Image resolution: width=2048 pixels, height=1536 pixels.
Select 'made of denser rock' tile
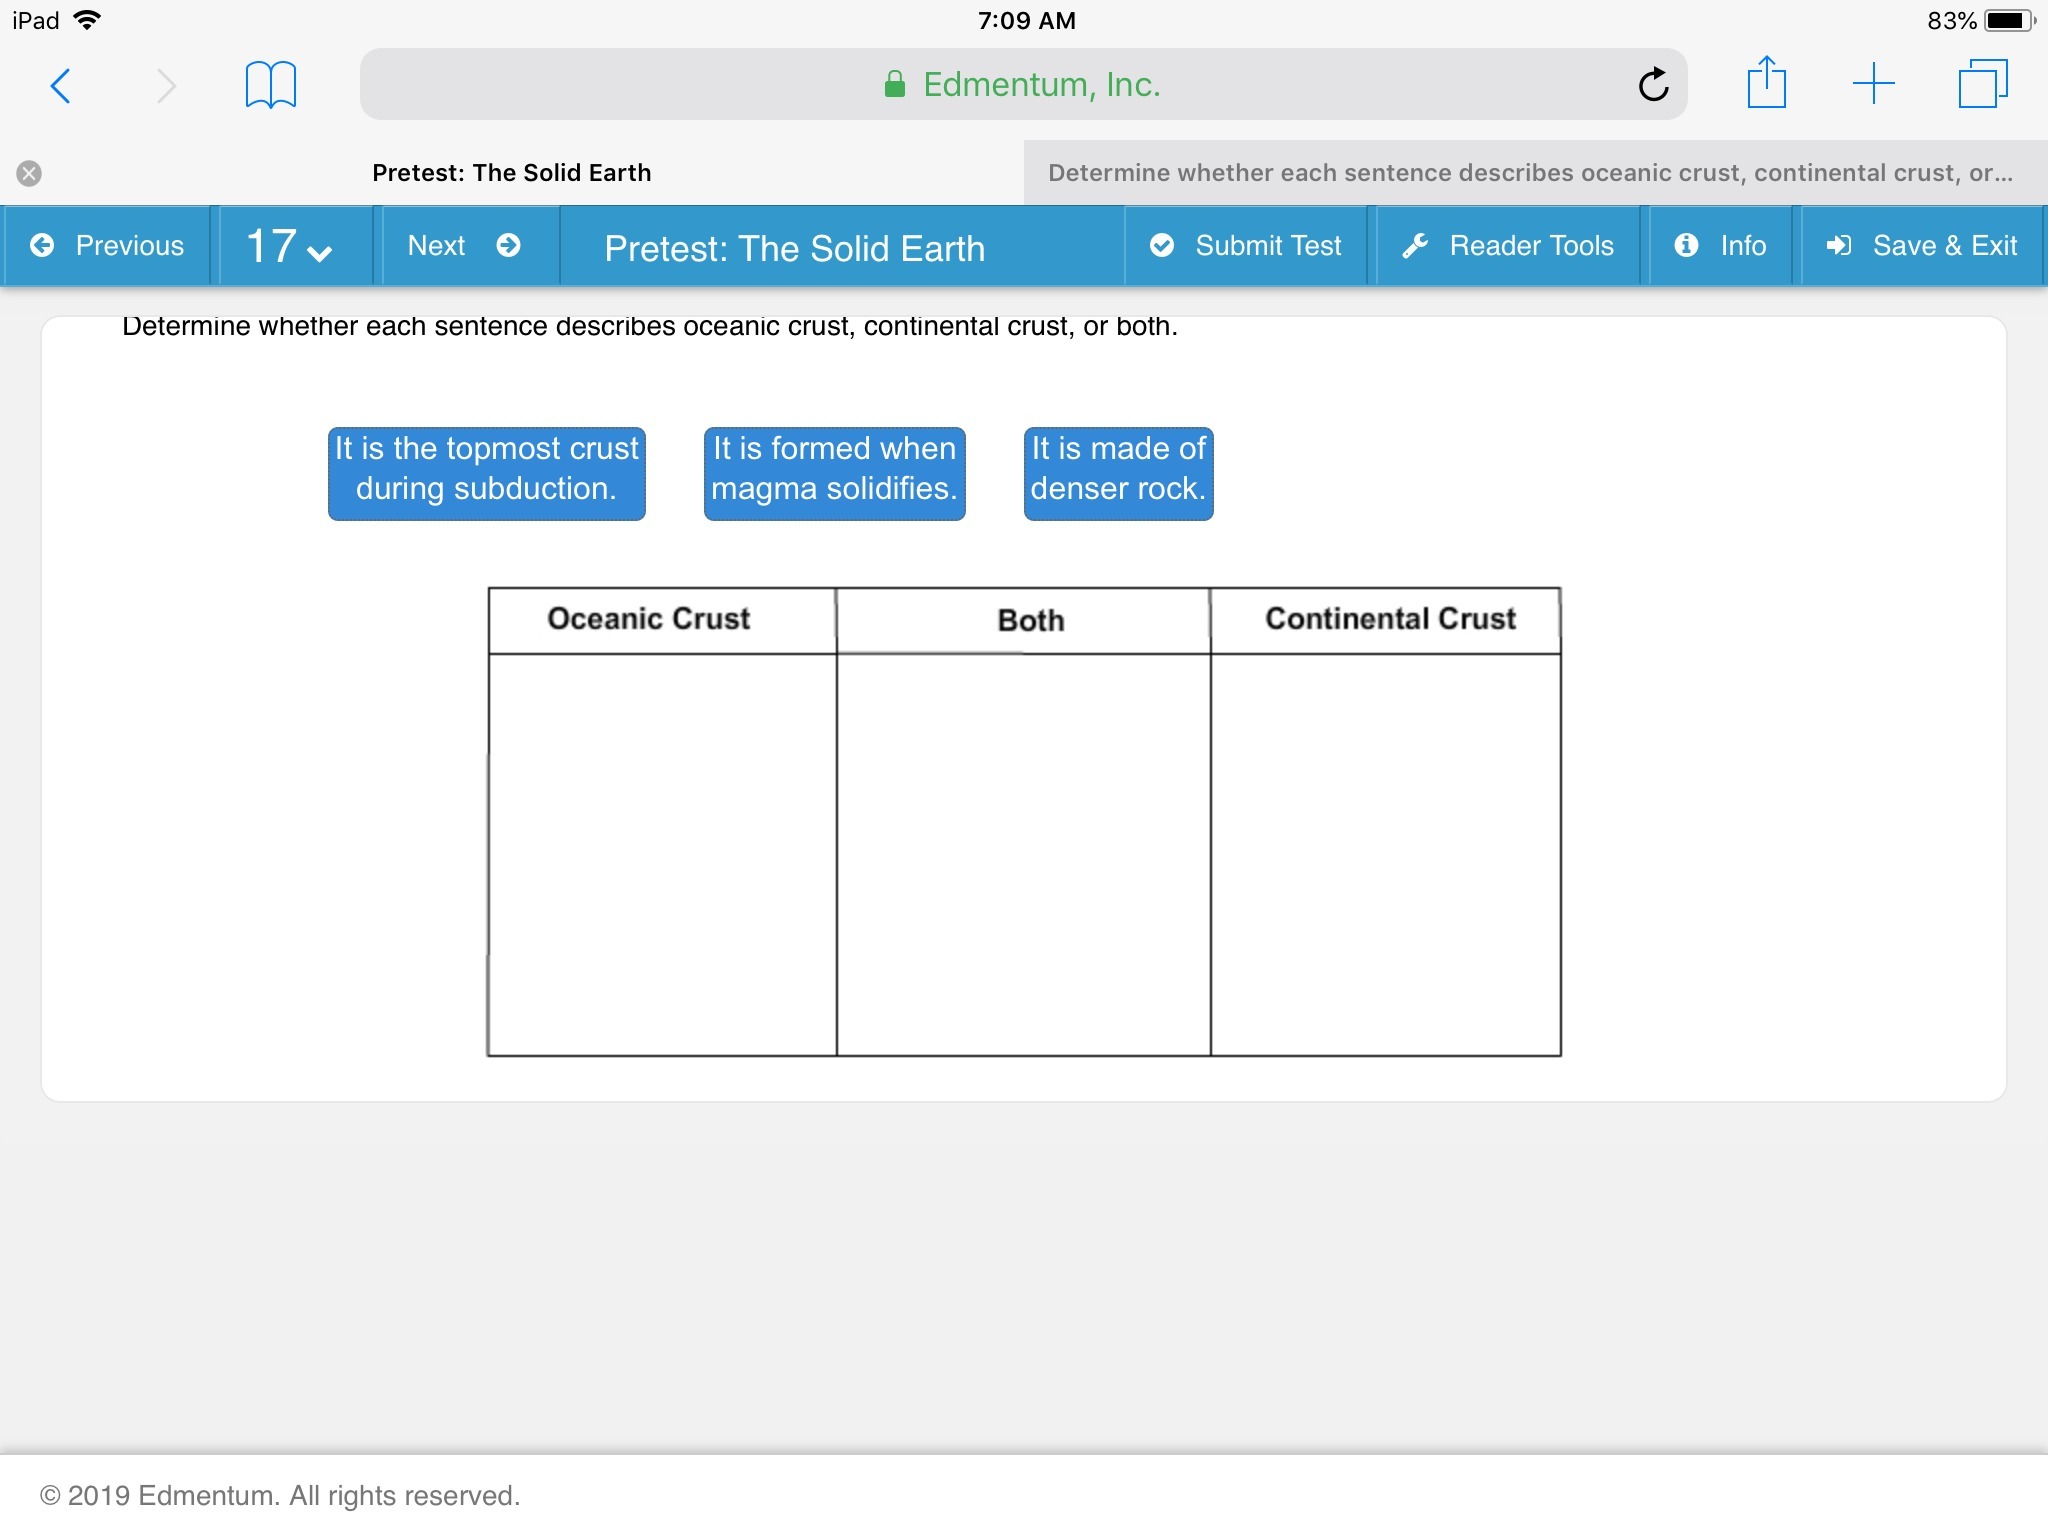pos(1118,474)
